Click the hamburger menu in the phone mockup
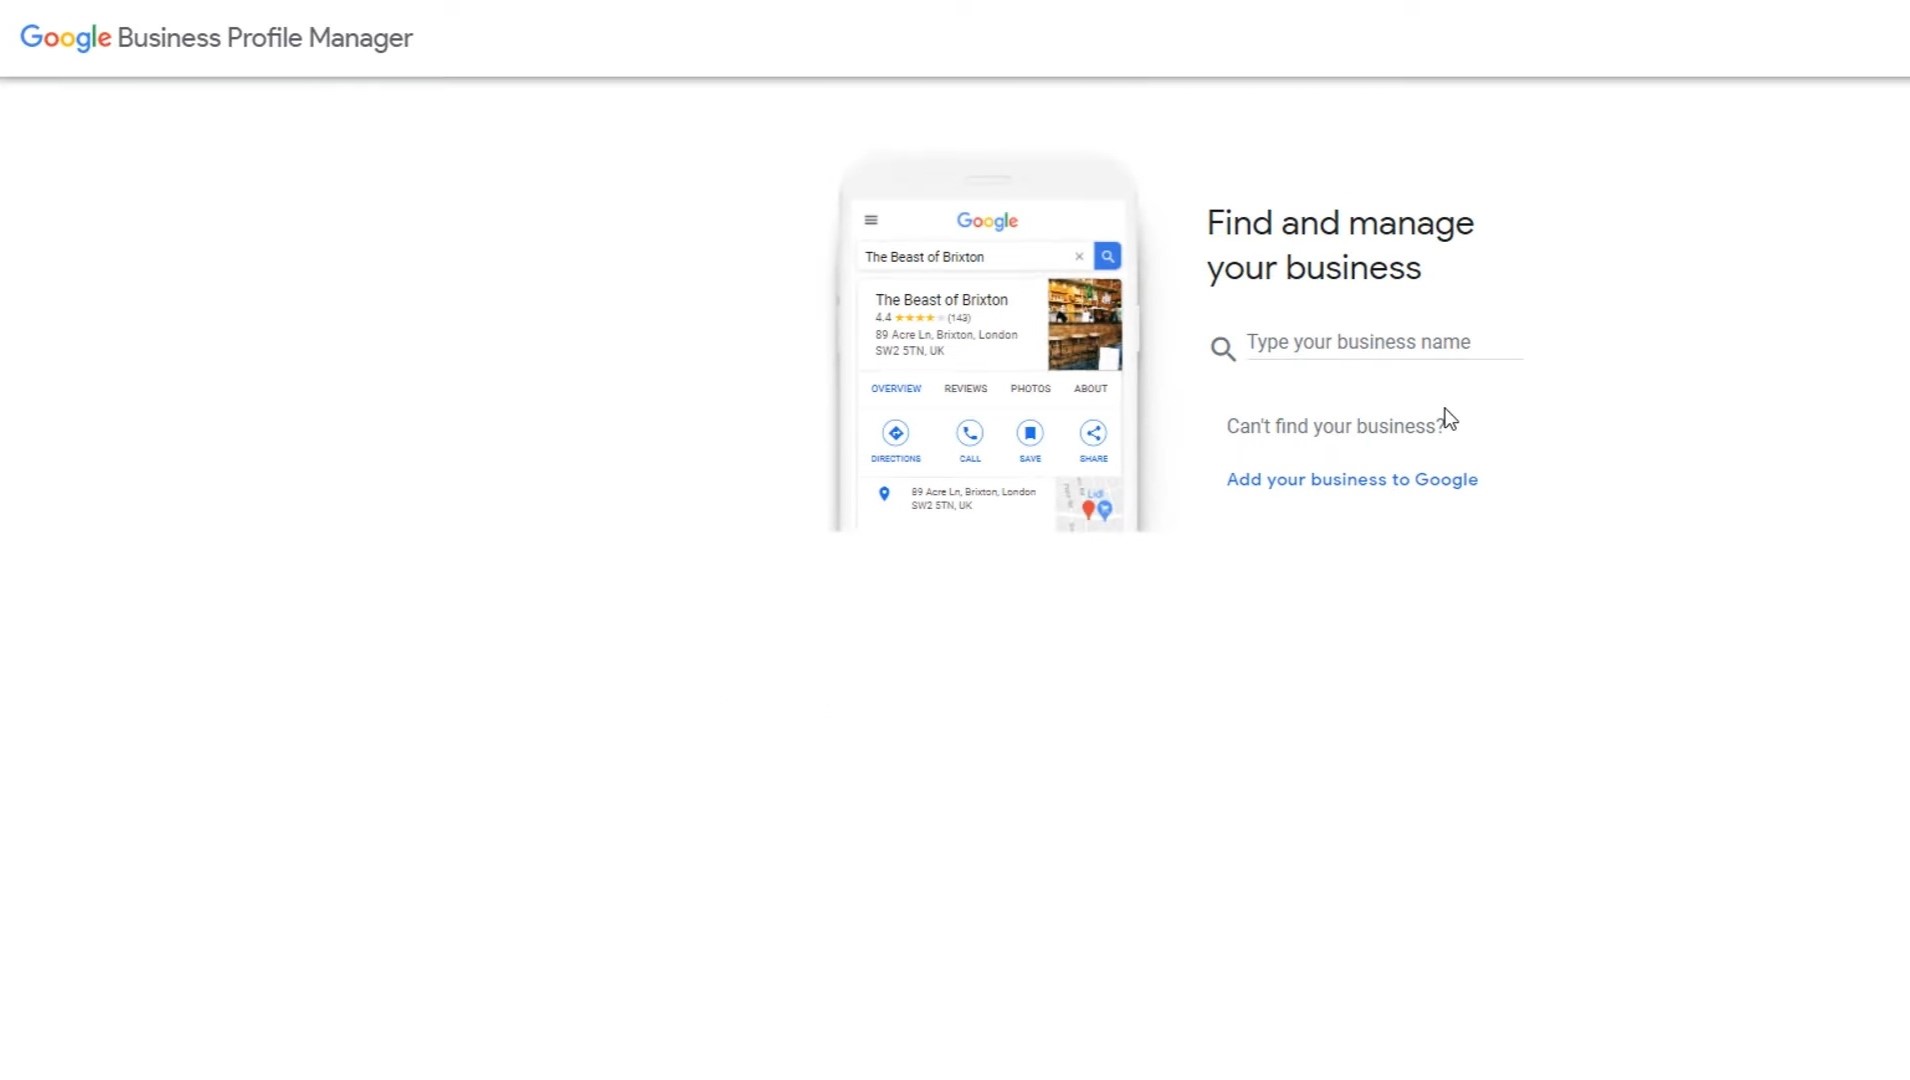This screenshot has height=1080, width=1910. pos(871,220)
